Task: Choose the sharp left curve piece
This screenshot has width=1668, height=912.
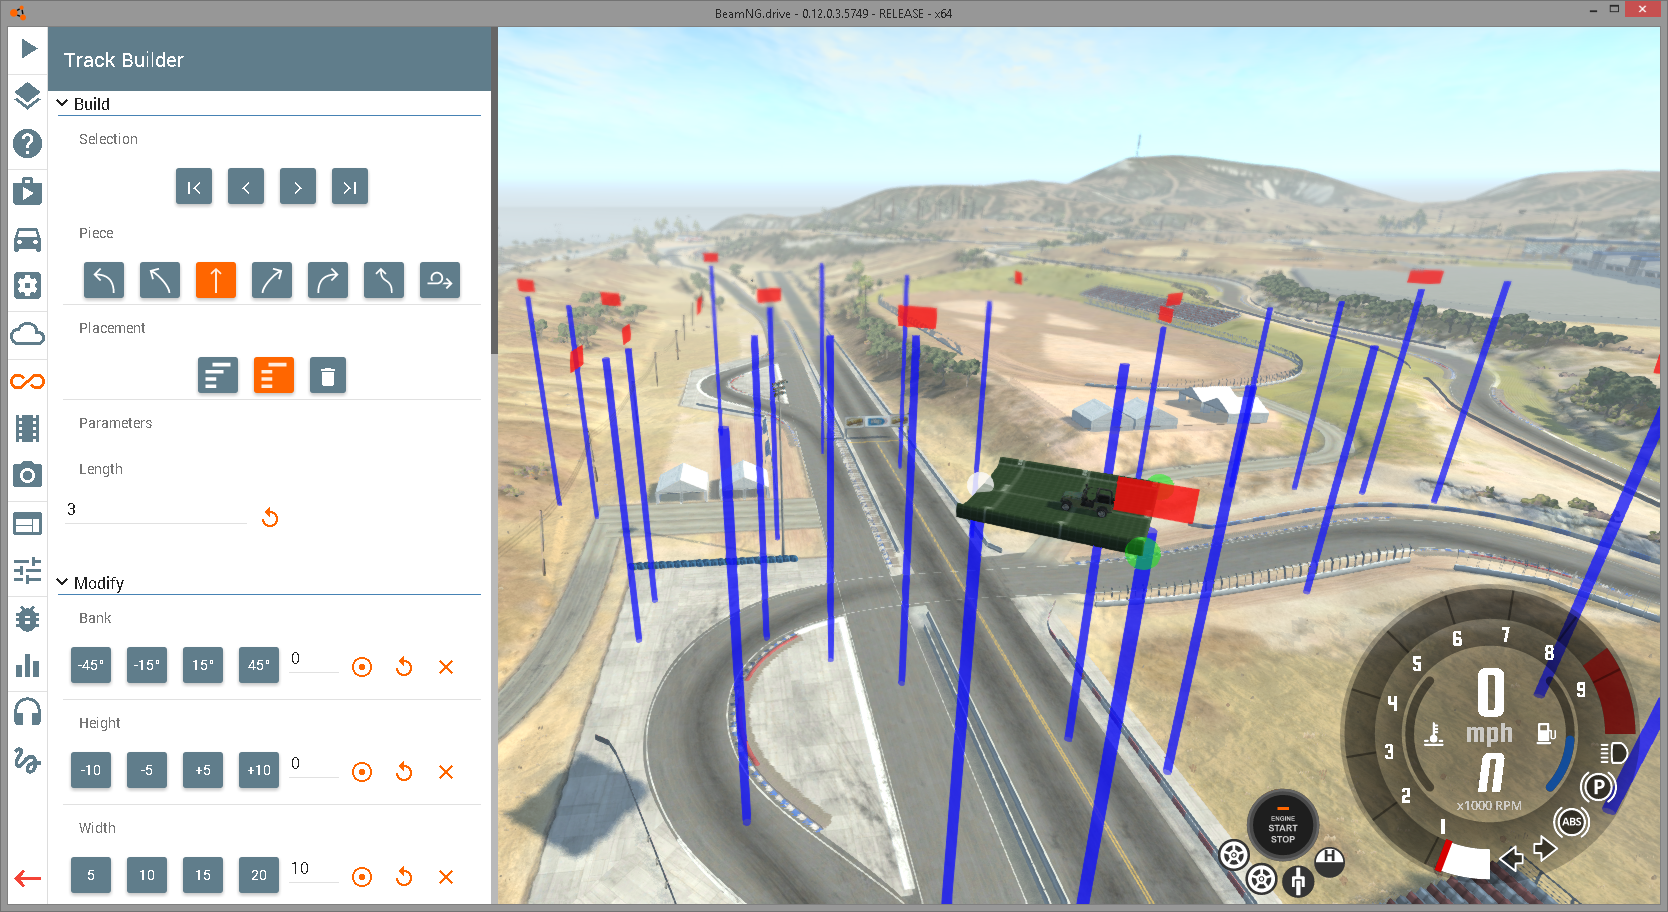Action: click(x=104, y=281)
